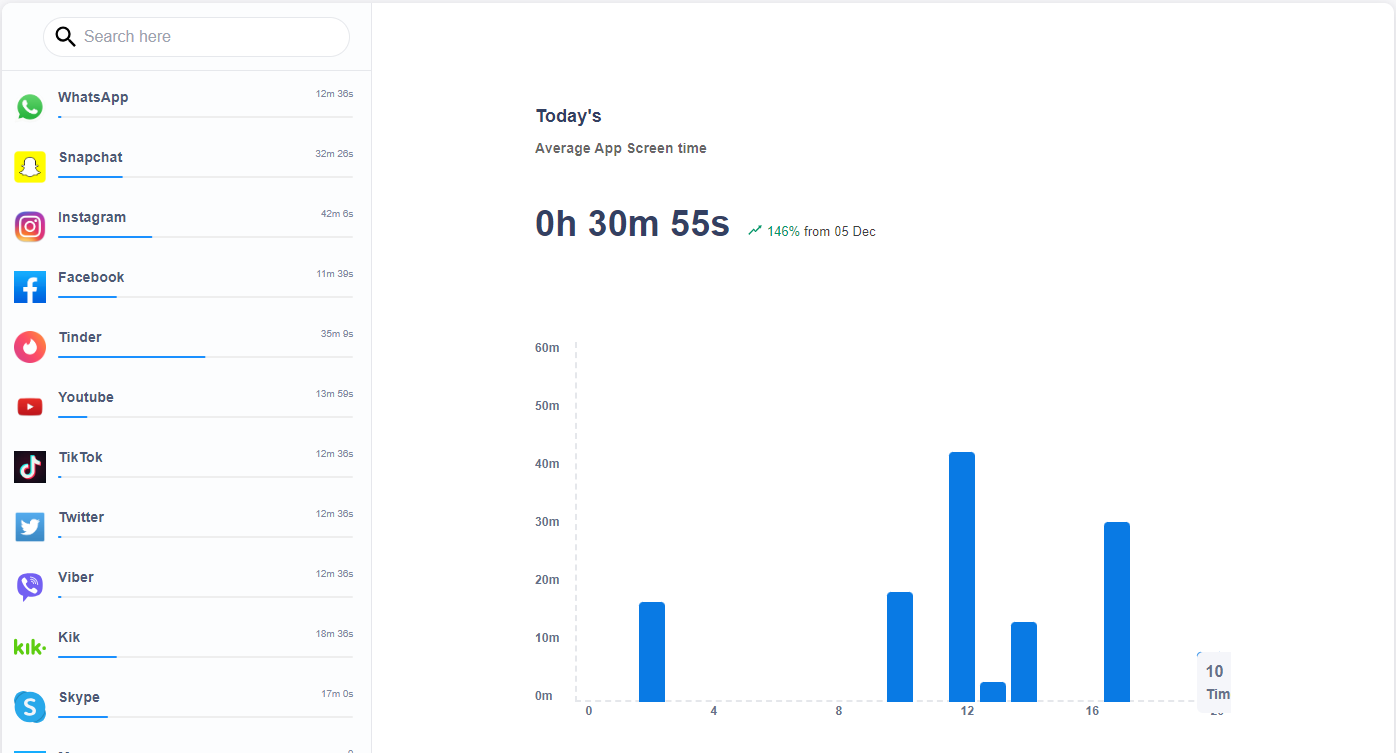The height and width of the screenshot is (753, 1396).
Task: Select the WhatsApp app icon
Action: pos(29,106)
